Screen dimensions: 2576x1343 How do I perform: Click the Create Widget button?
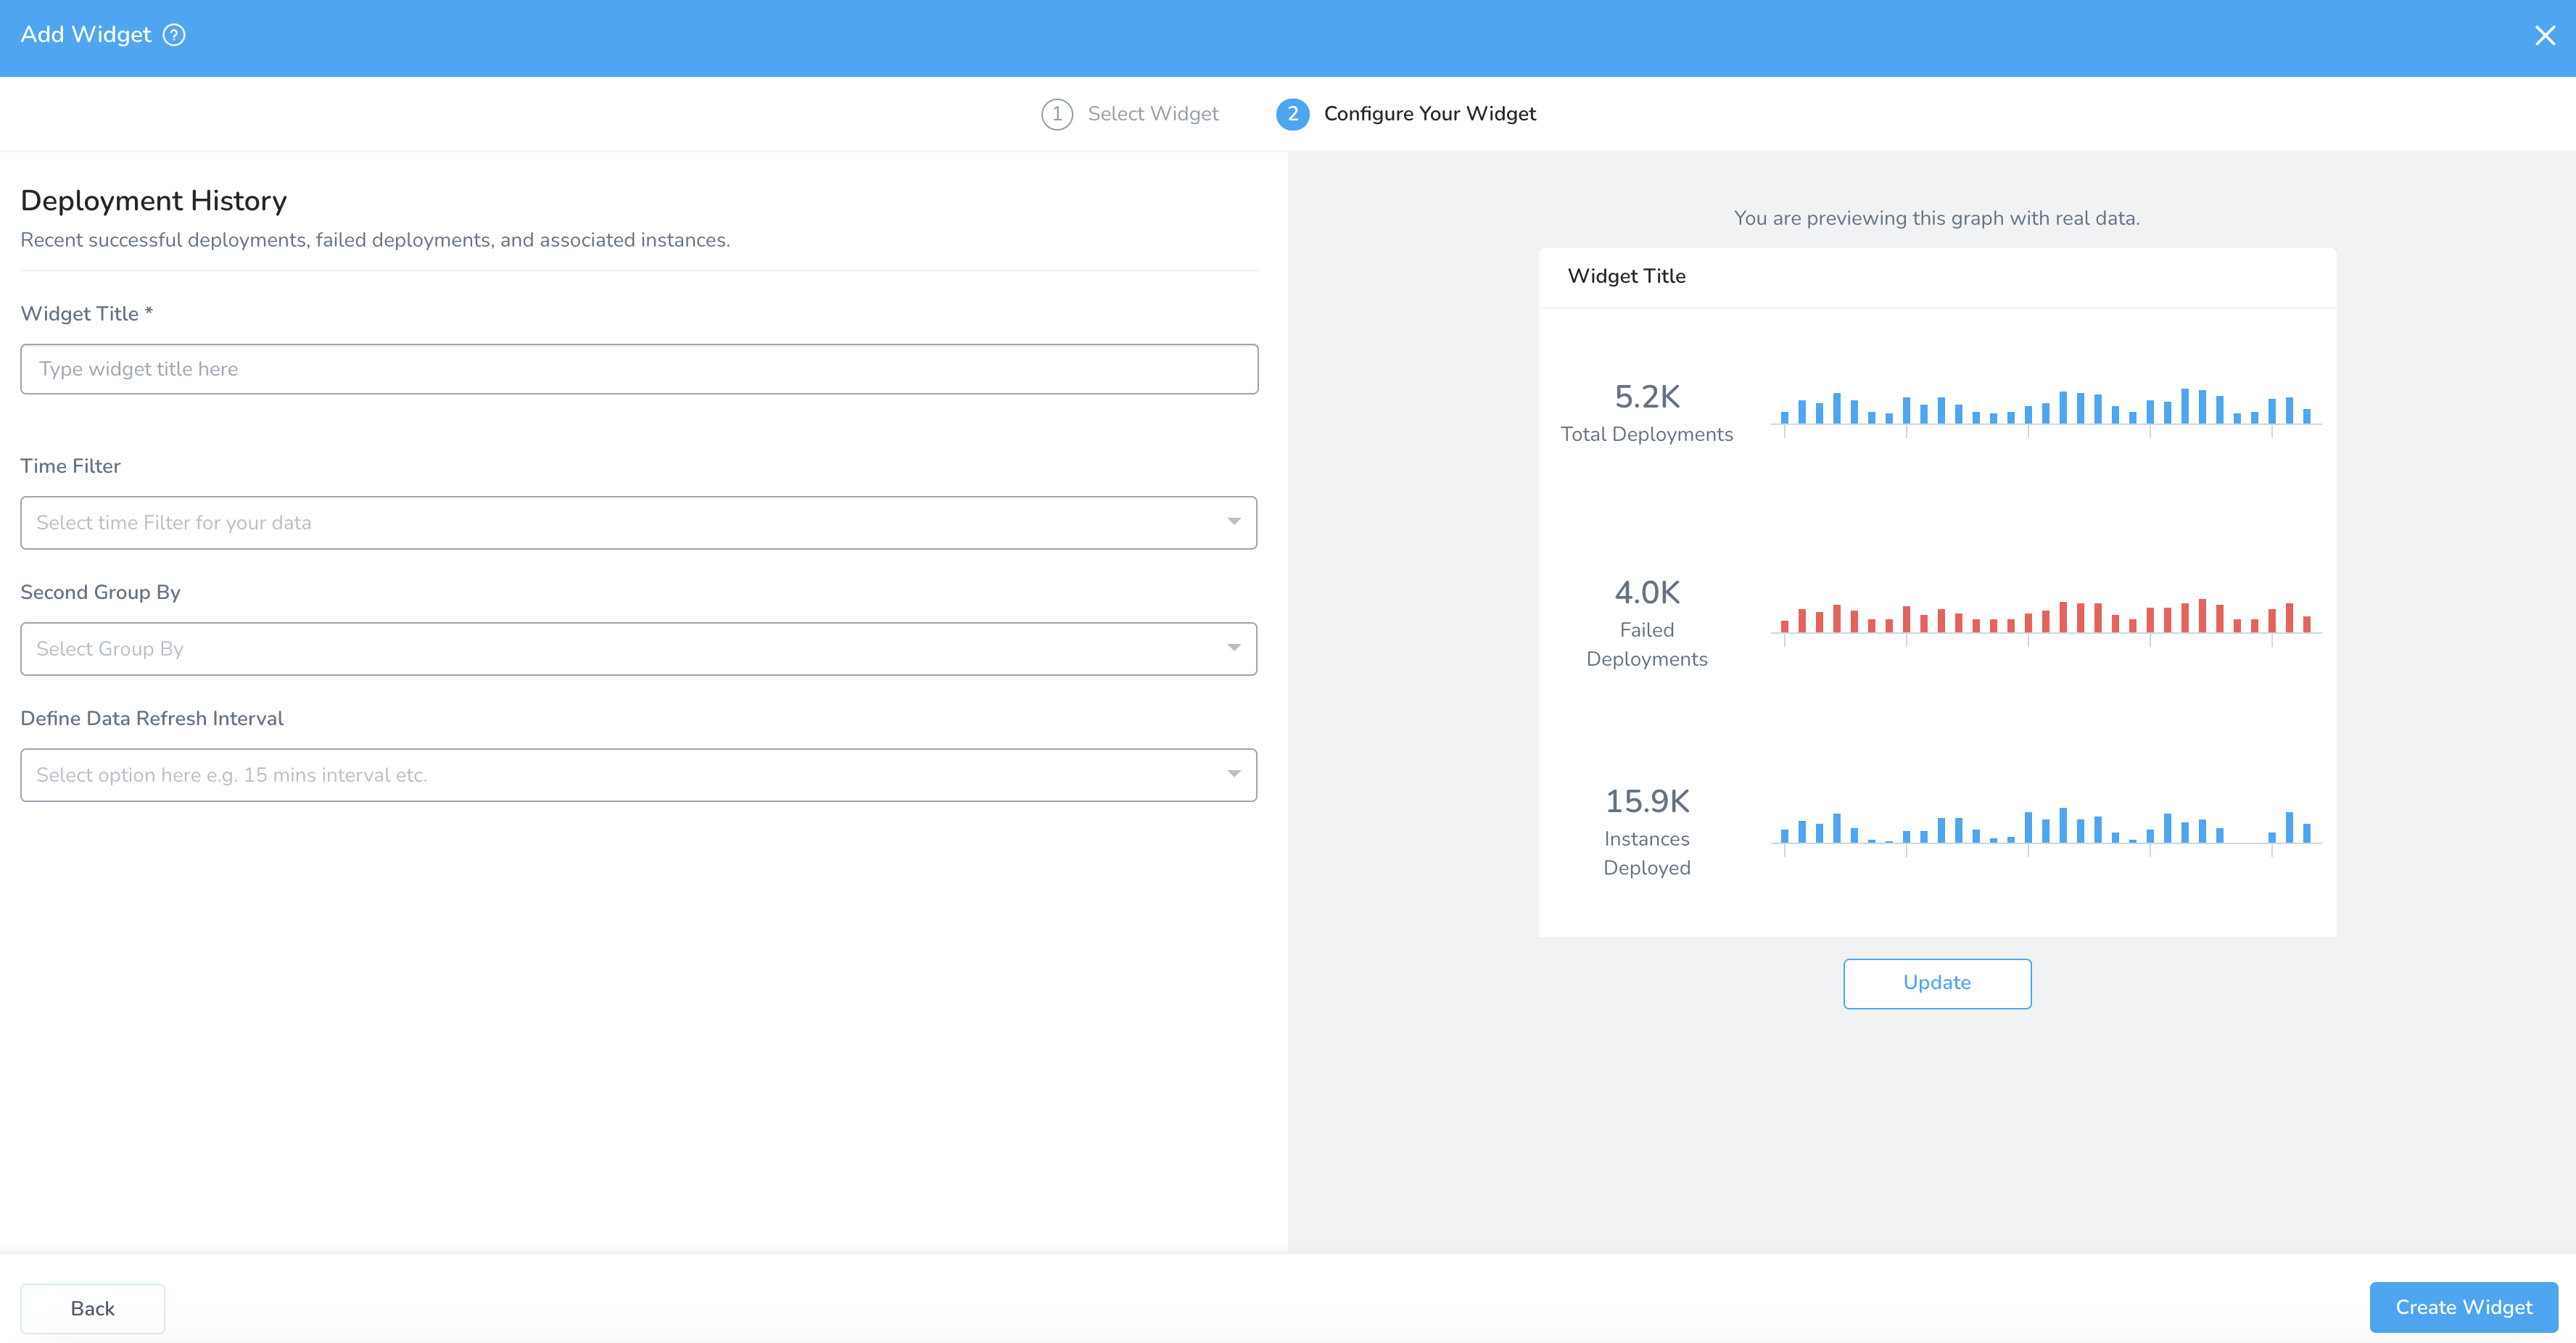pyautogui.click(x=2463, y=1307)
